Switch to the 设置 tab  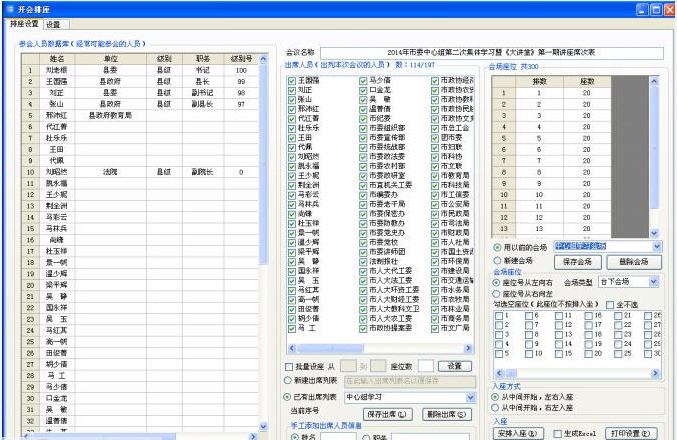(x=53, y=24)
